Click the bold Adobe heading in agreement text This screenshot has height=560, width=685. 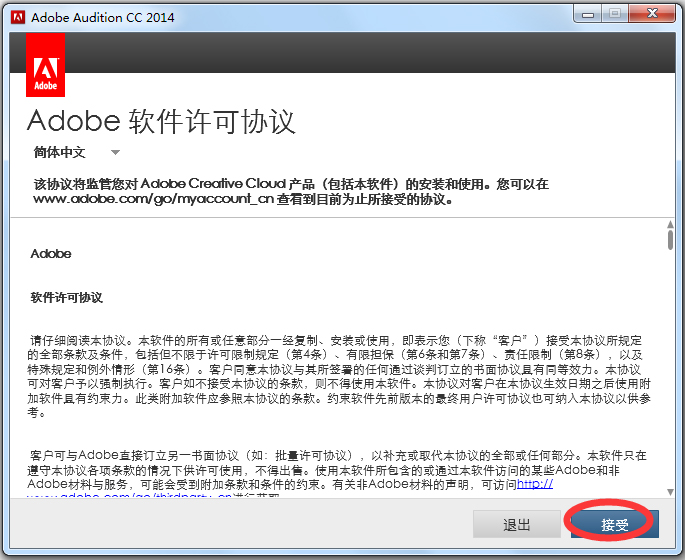(51, 254)
